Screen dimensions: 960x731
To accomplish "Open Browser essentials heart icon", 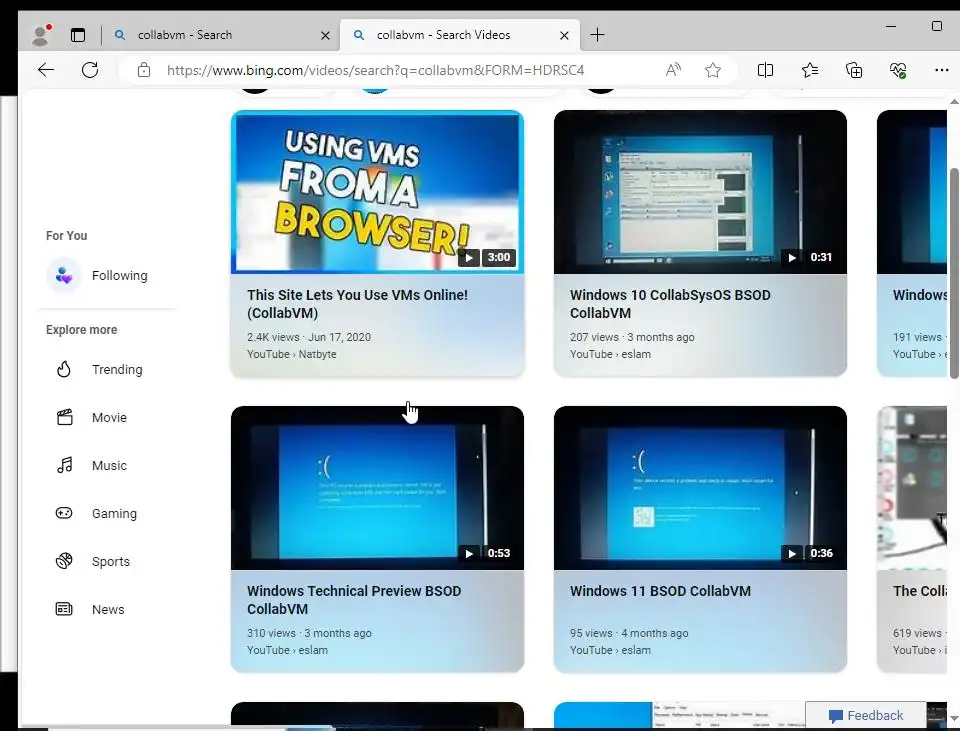I will 898,70.
